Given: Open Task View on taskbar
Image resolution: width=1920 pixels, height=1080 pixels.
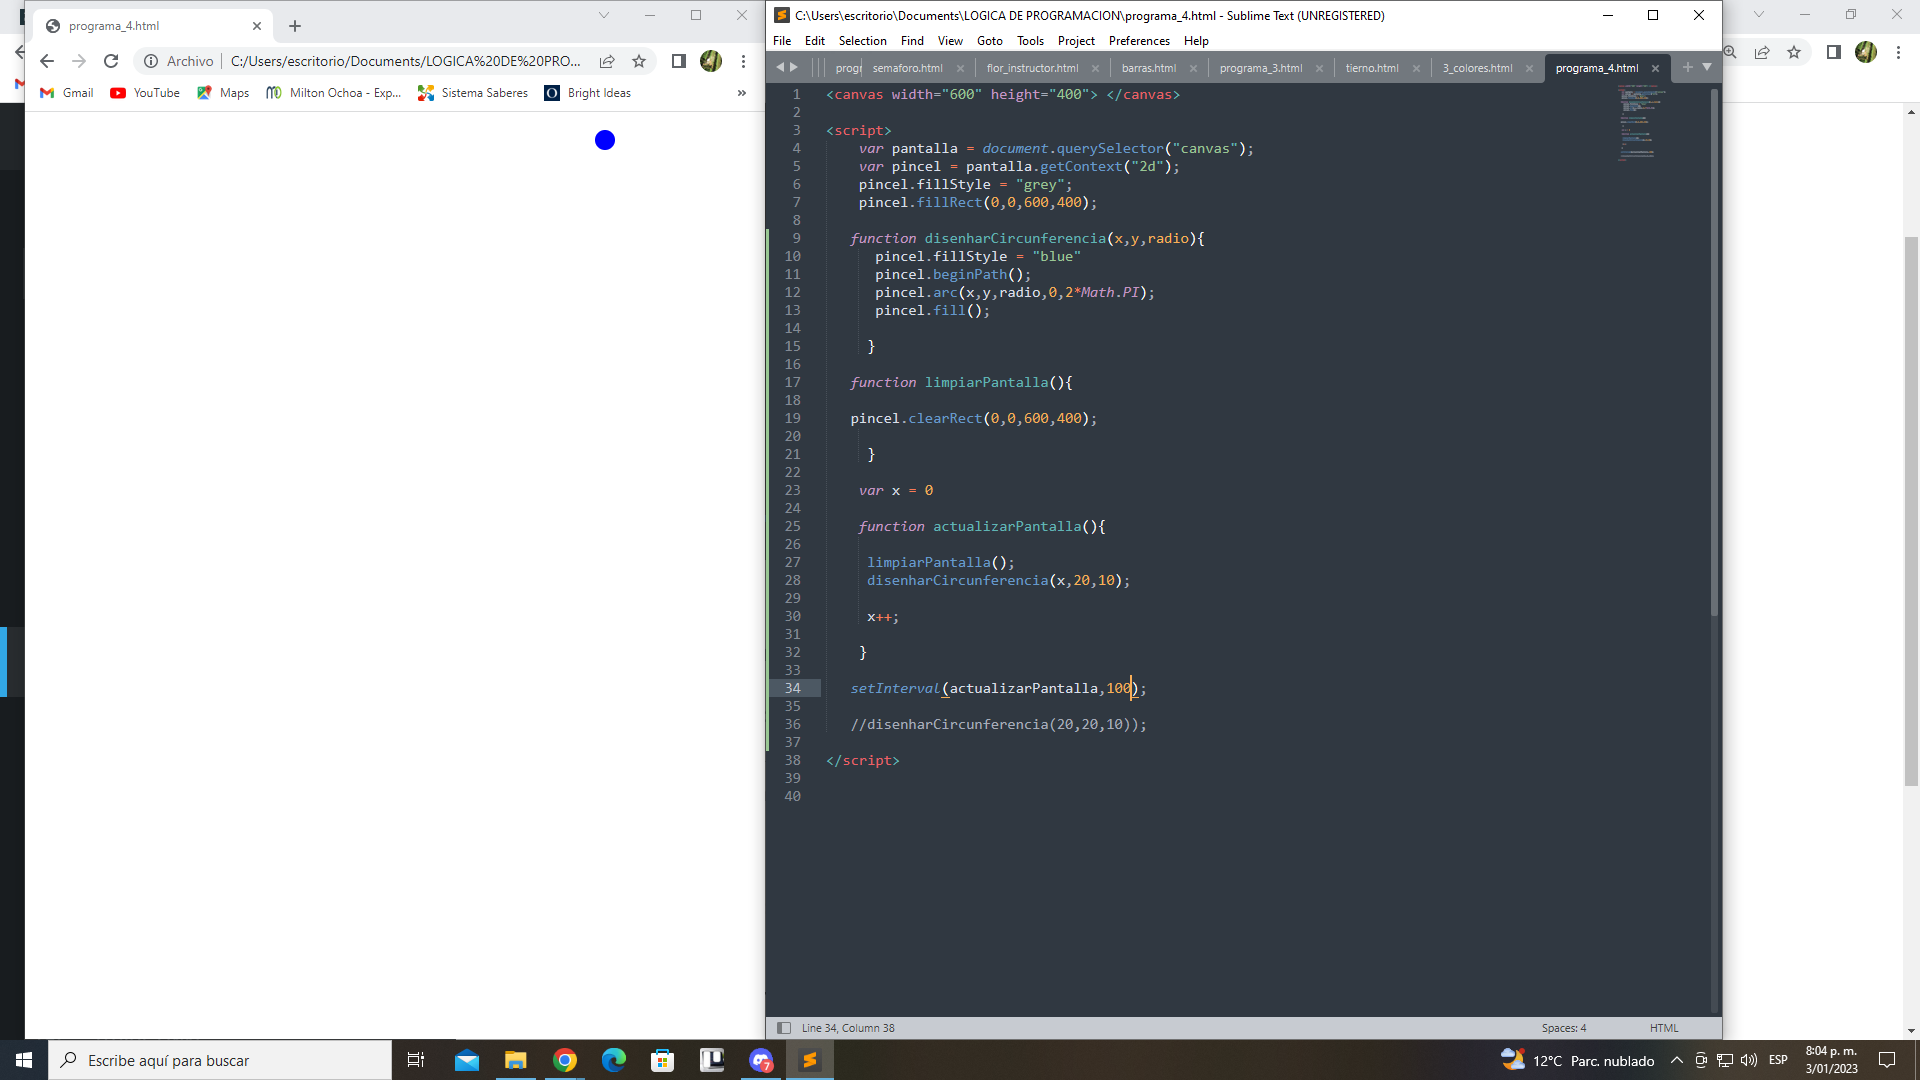Looking at the screenshot, I should 416,1060.
